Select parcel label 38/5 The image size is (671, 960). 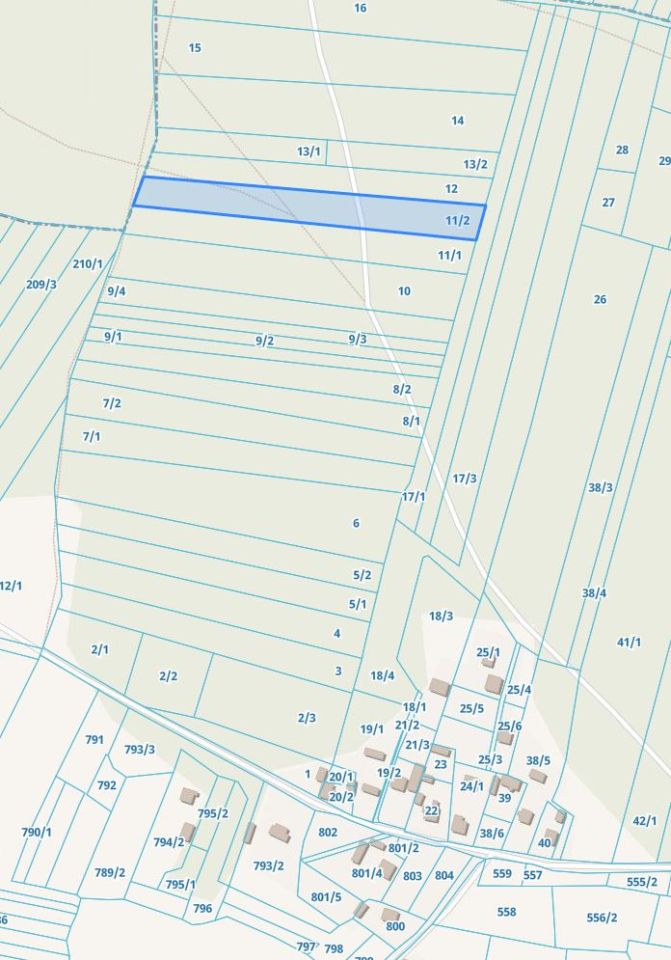(538, 761)
